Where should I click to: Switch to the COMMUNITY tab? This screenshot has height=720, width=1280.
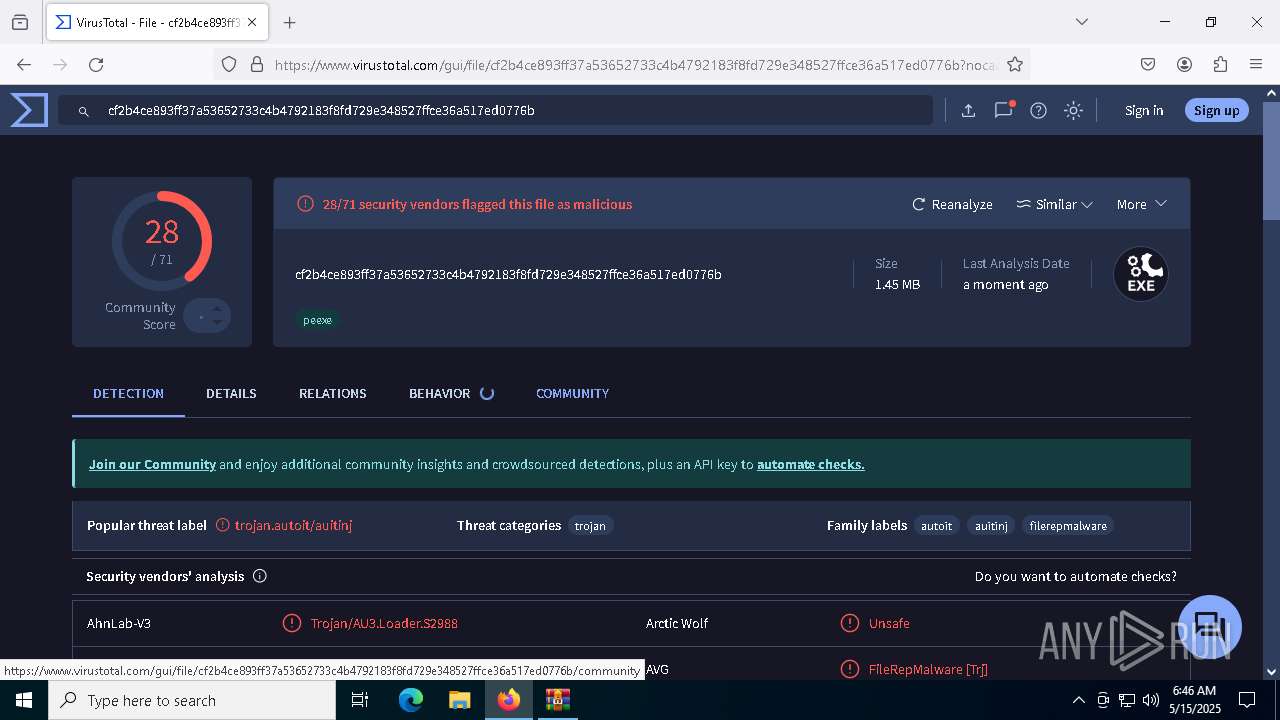[x=572, y=393]
